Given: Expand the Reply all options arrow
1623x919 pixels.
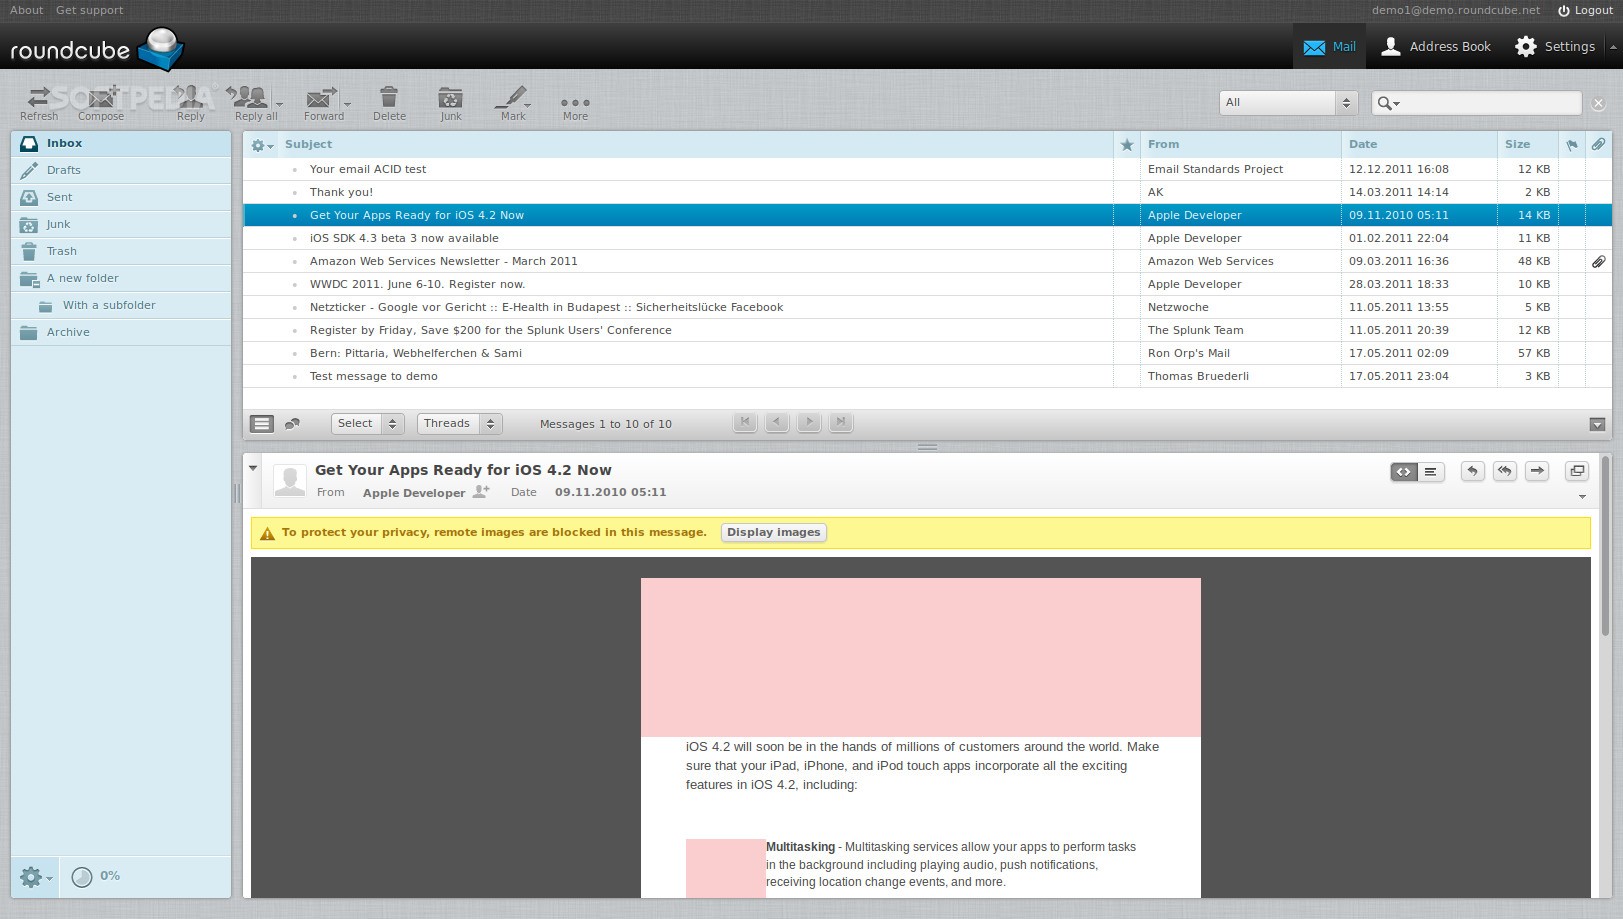Looking at the screenshot, I should (280, 104).
